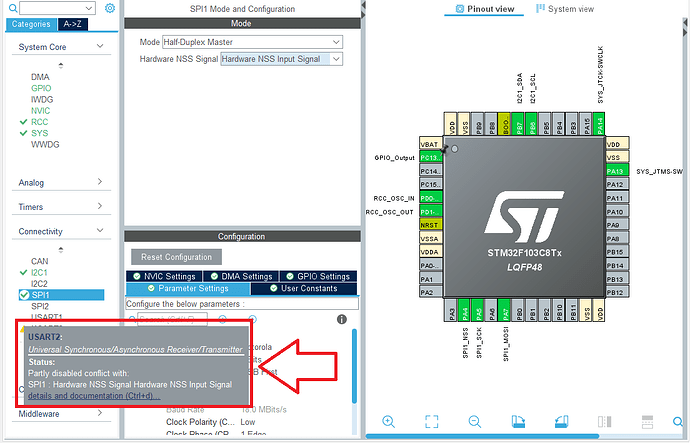
Task: Click the info icon in parameter settings
Action: click(342, 319)
